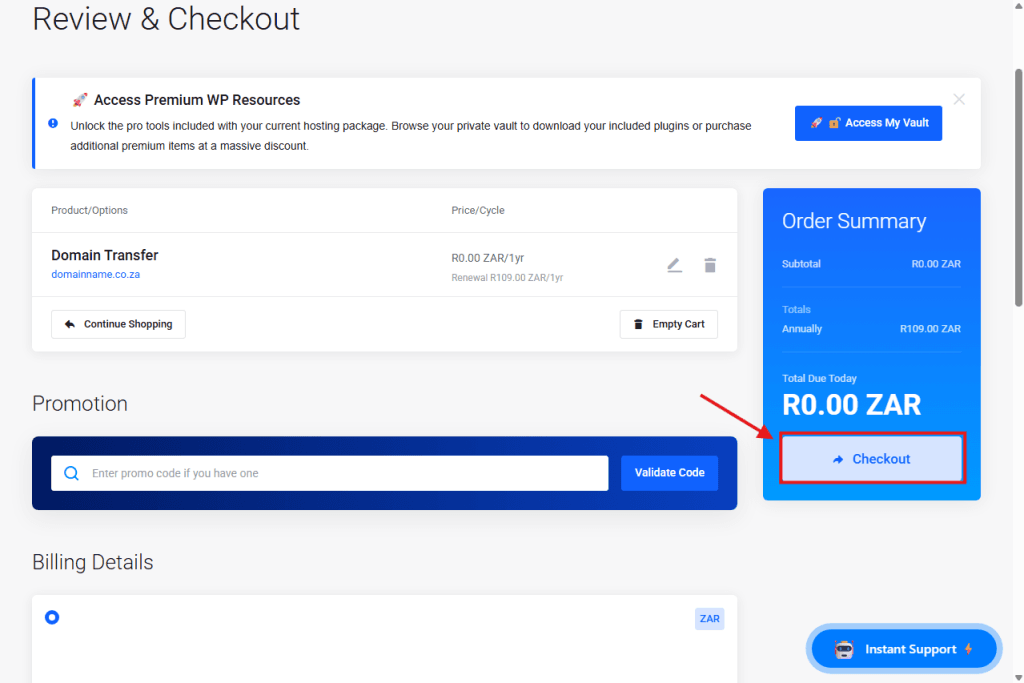Click the blue info icon in the banner
Screen dimensions: 1024x683
pyautogui.click(x=53, y=123)
